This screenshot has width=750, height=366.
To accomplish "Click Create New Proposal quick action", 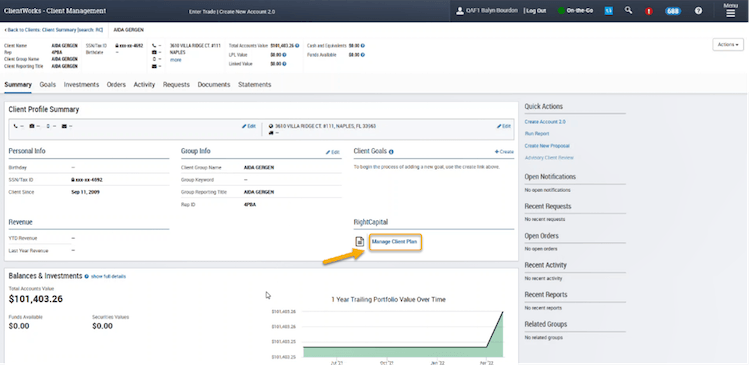I will point(547,145).
